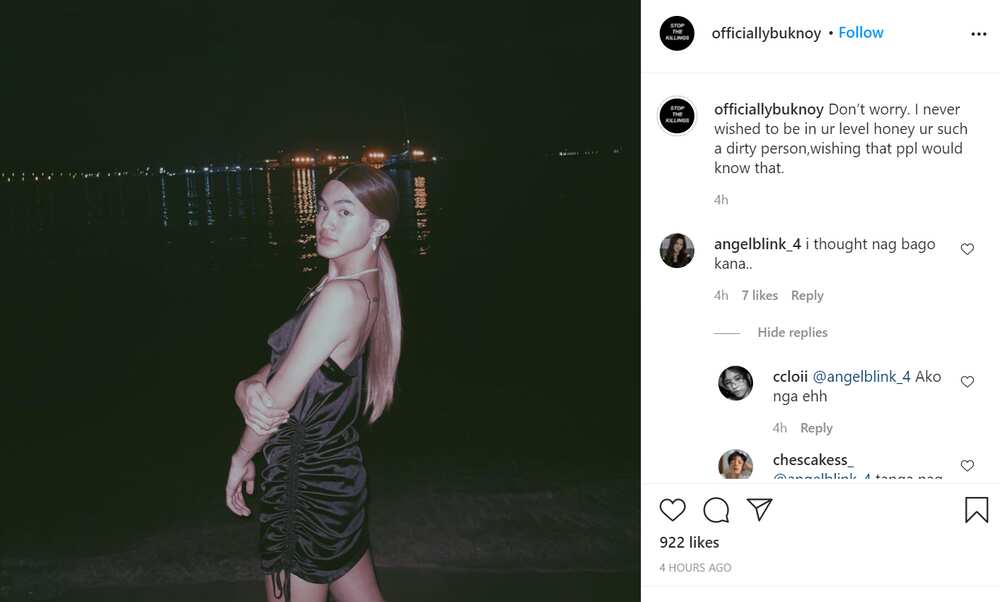Open chescakess_ username profile

812,460
